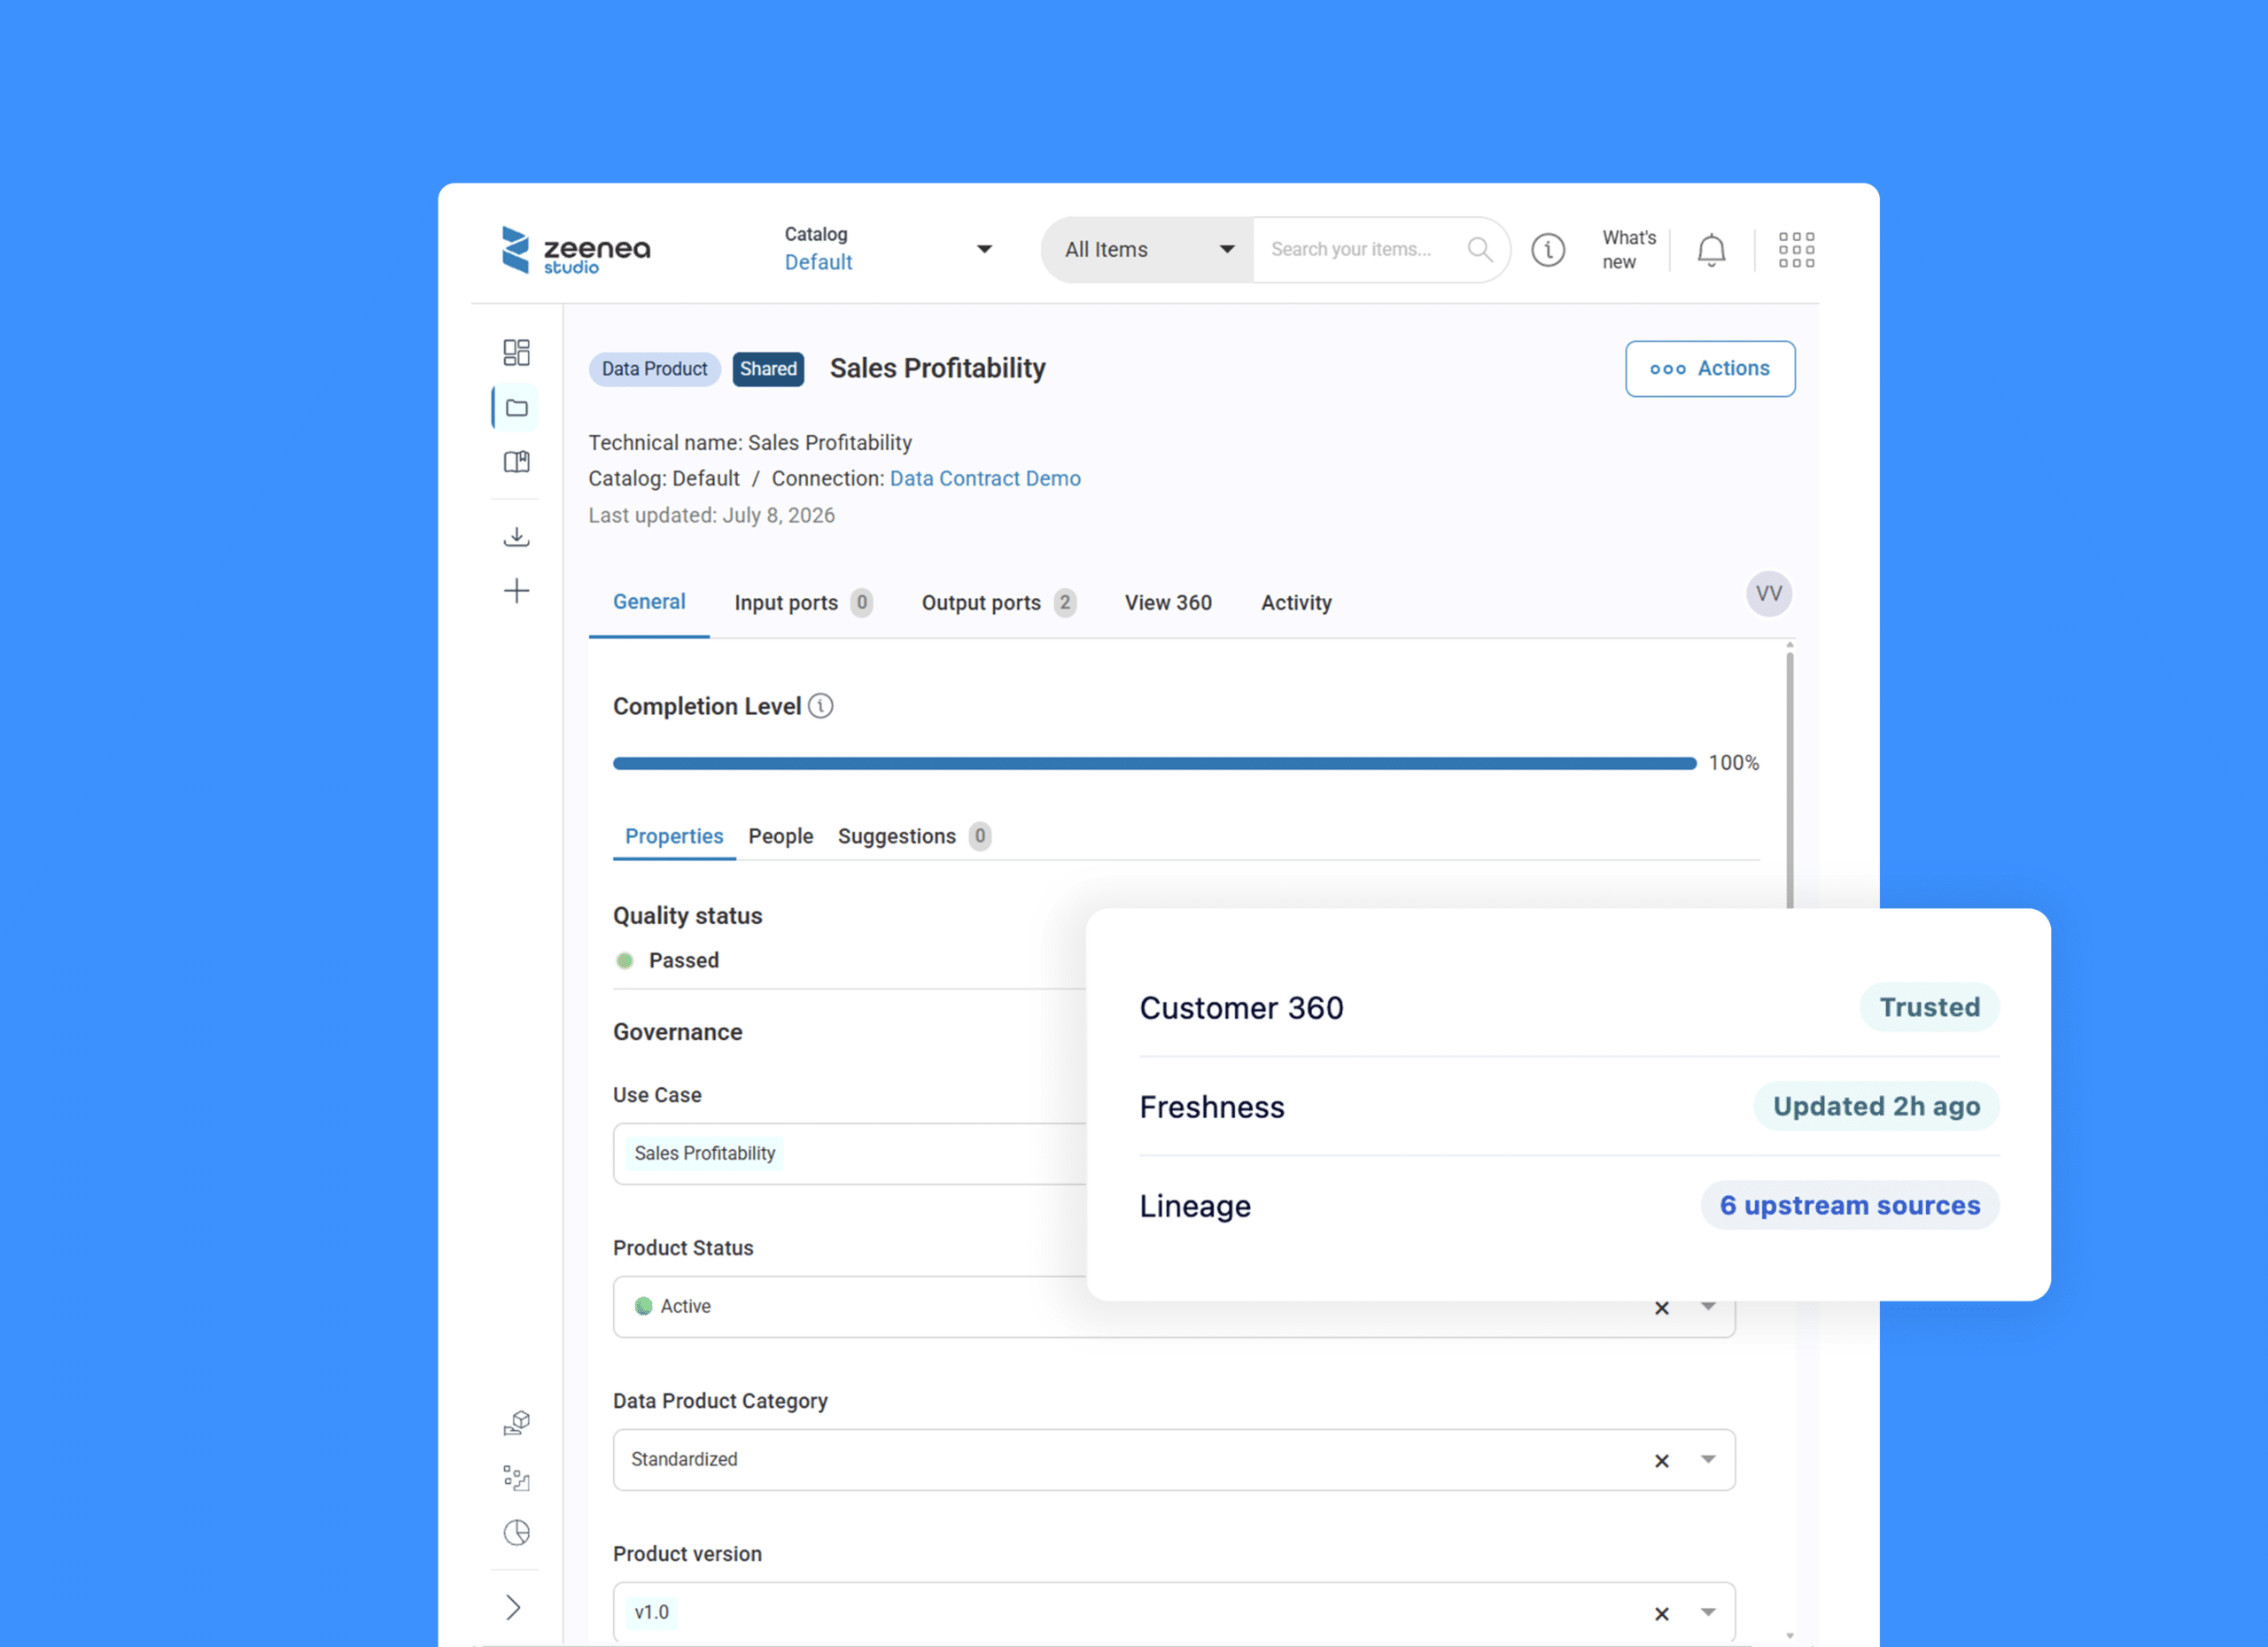Screen dimensions: 2268x1647
Task: Click the Actions button
Action: click(x=1710, y=369)
